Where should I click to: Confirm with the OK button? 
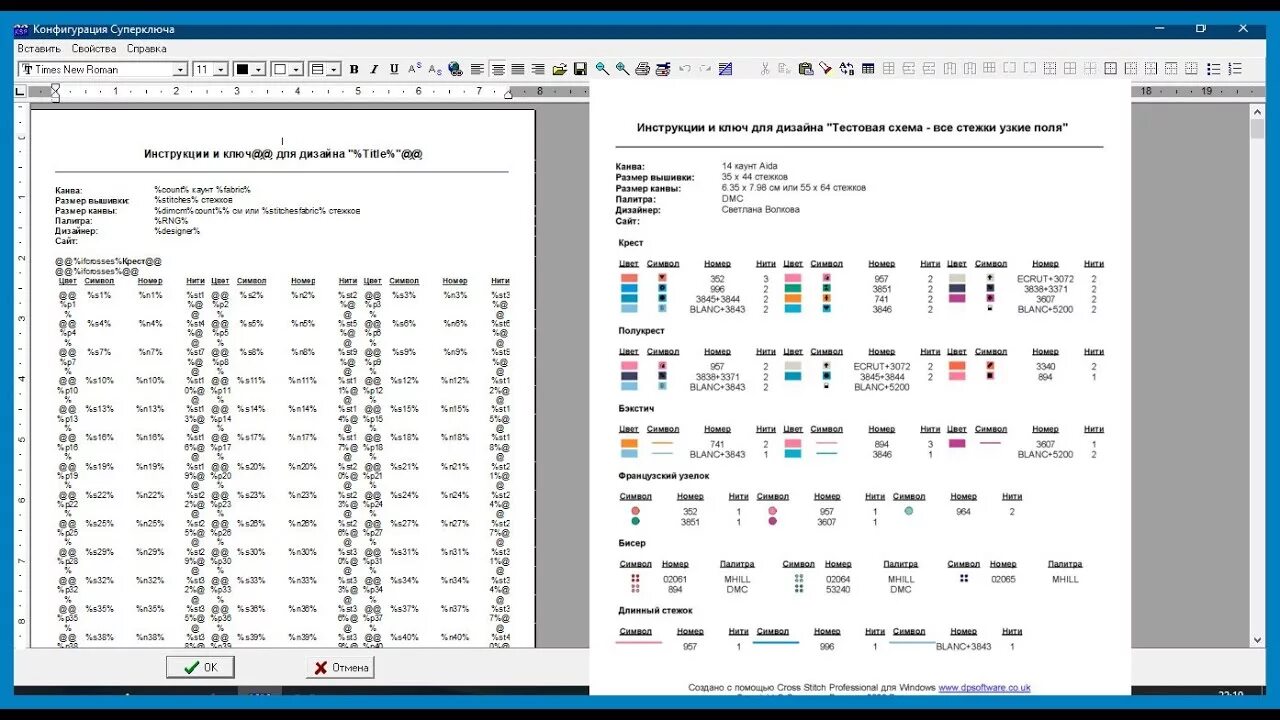[200, 667]
